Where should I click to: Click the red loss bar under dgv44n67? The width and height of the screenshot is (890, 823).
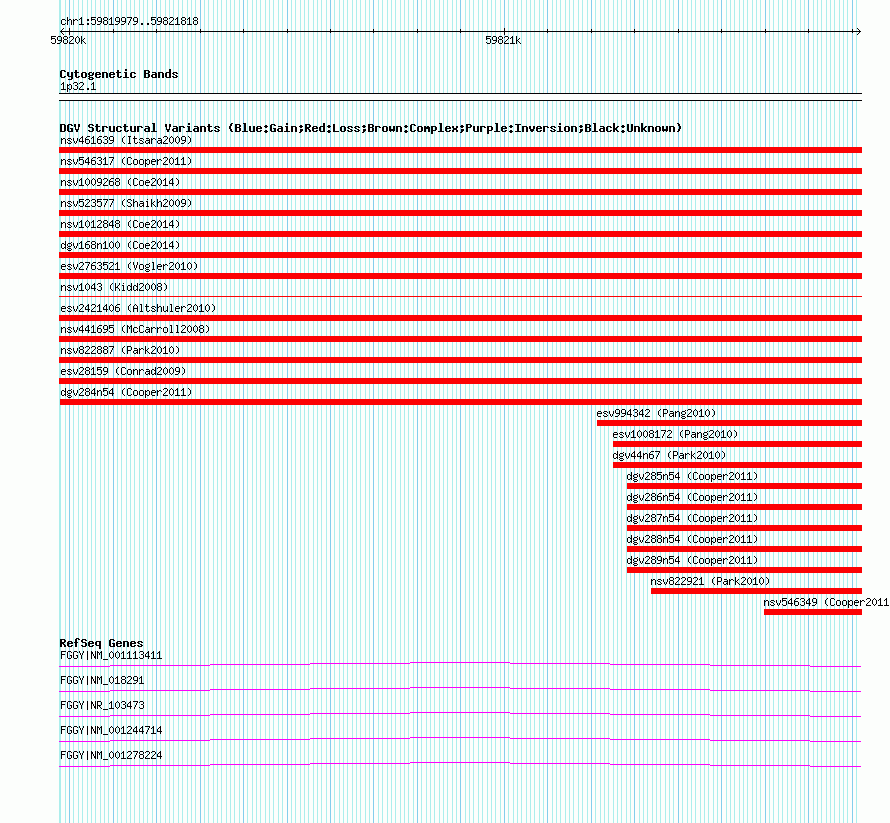pos(737,465)
